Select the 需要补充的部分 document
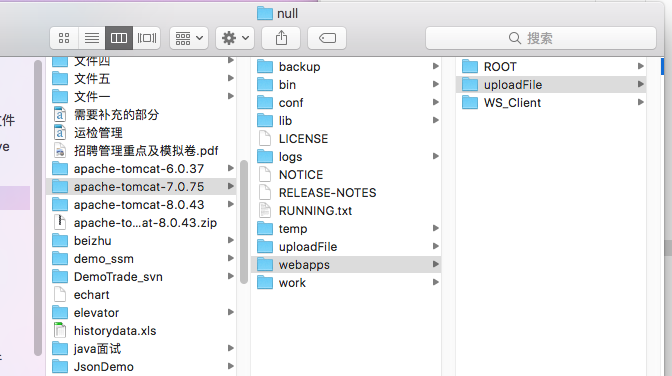The width and height of the screenshot is (672, 376). (141, 114)
